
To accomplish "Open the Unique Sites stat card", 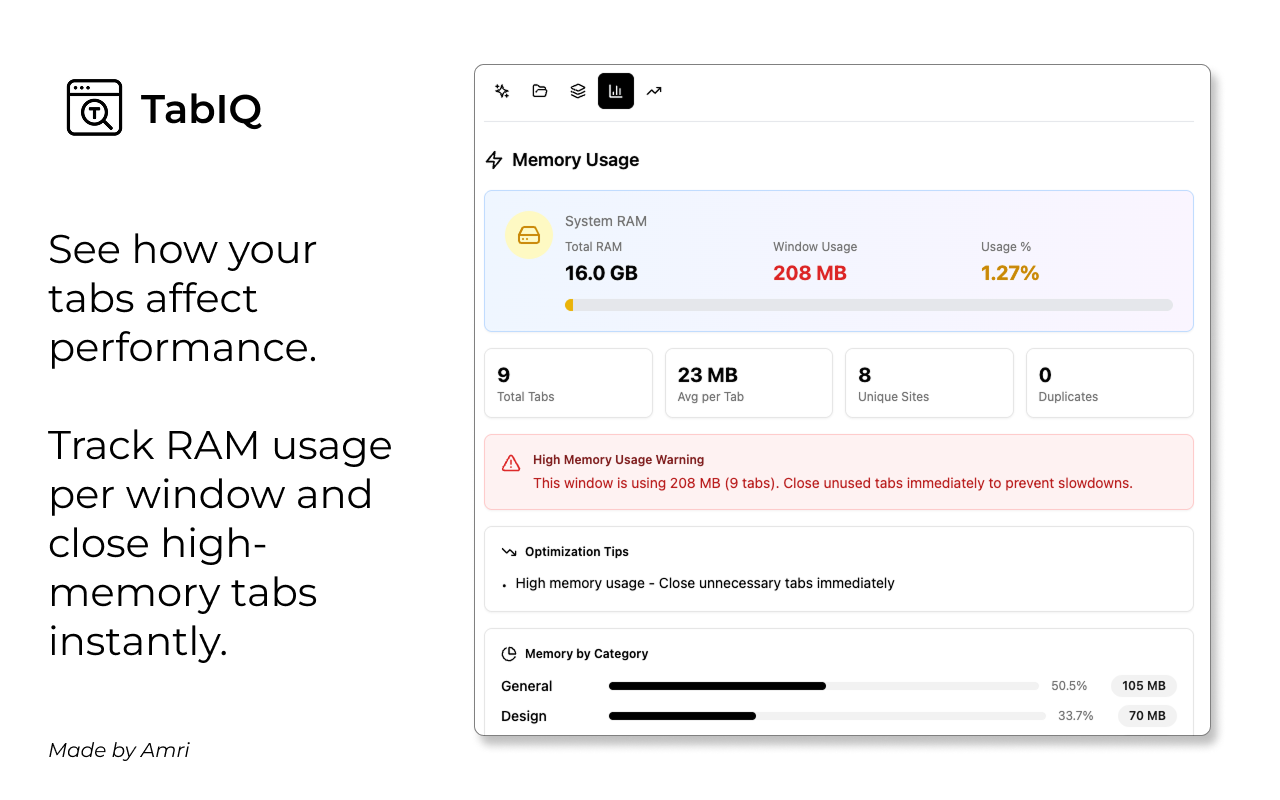I will pyautogui.click(x=929, y=383).
